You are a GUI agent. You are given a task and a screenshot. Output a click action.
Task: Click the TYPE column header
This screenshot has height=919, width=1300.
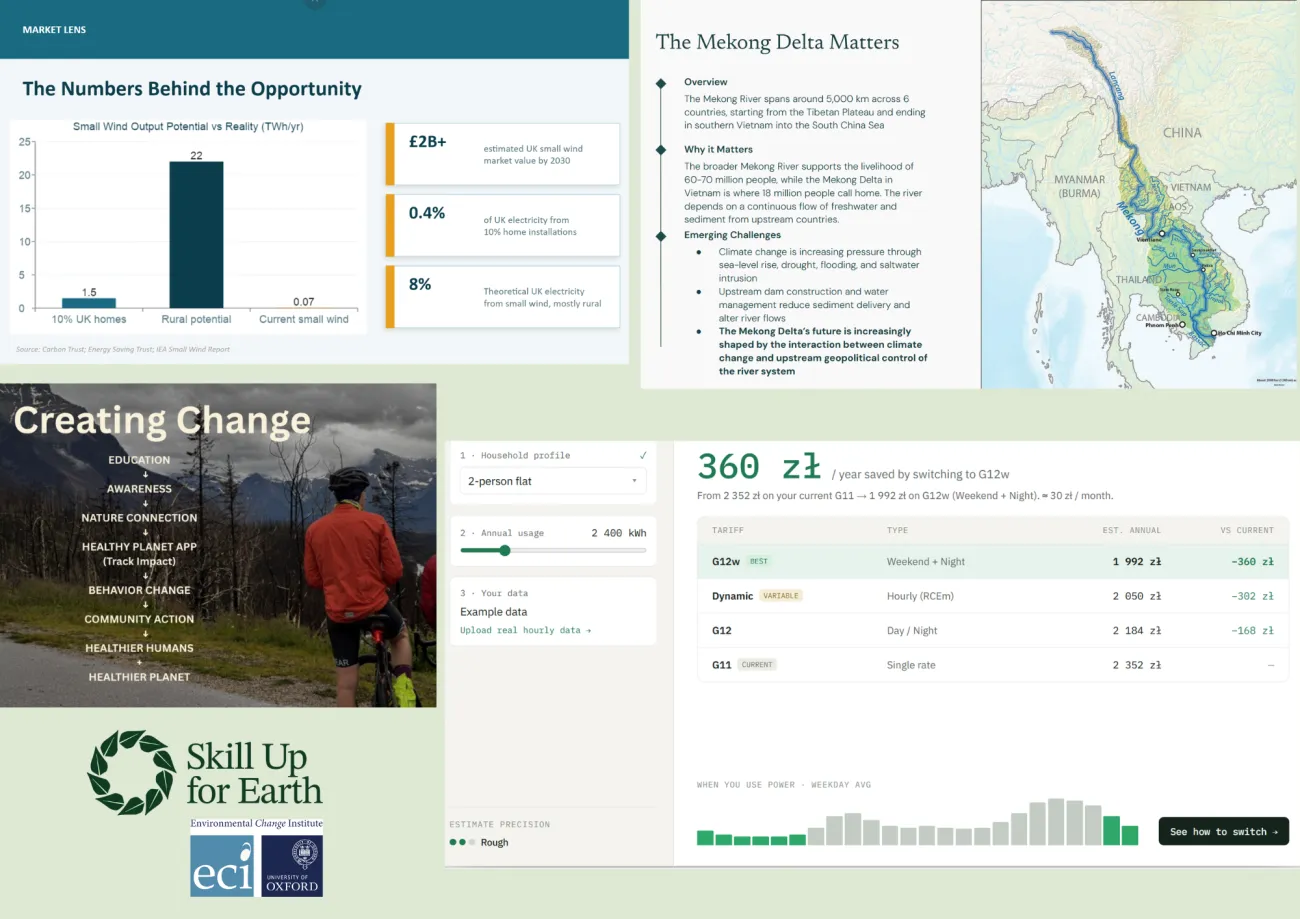(898, 530)
